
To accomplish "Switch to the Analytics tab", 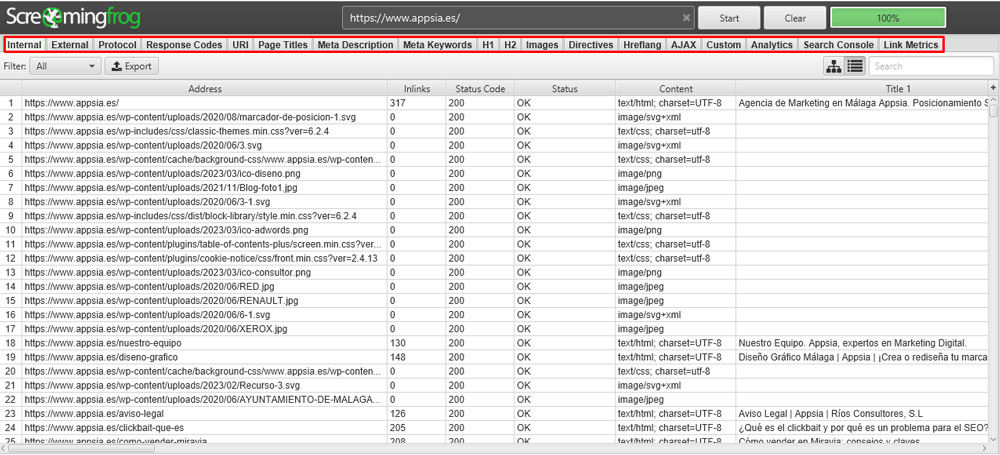I will tap(772, 45).
